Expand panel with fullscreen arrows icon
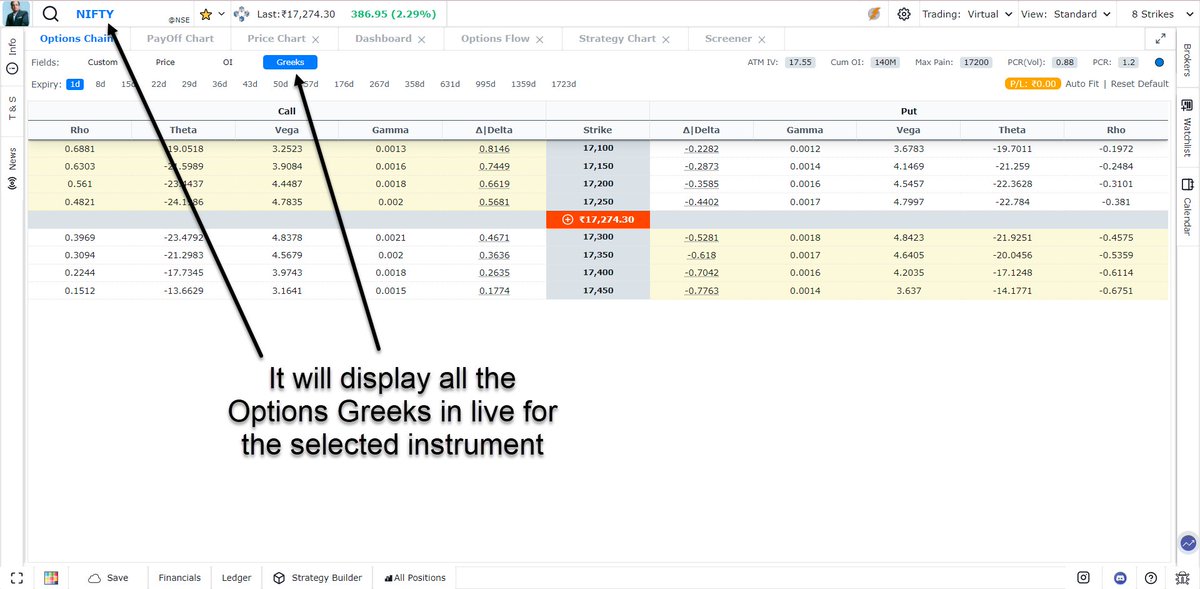Viewport: 1200px width, 589px height. tap(1160, 39)
